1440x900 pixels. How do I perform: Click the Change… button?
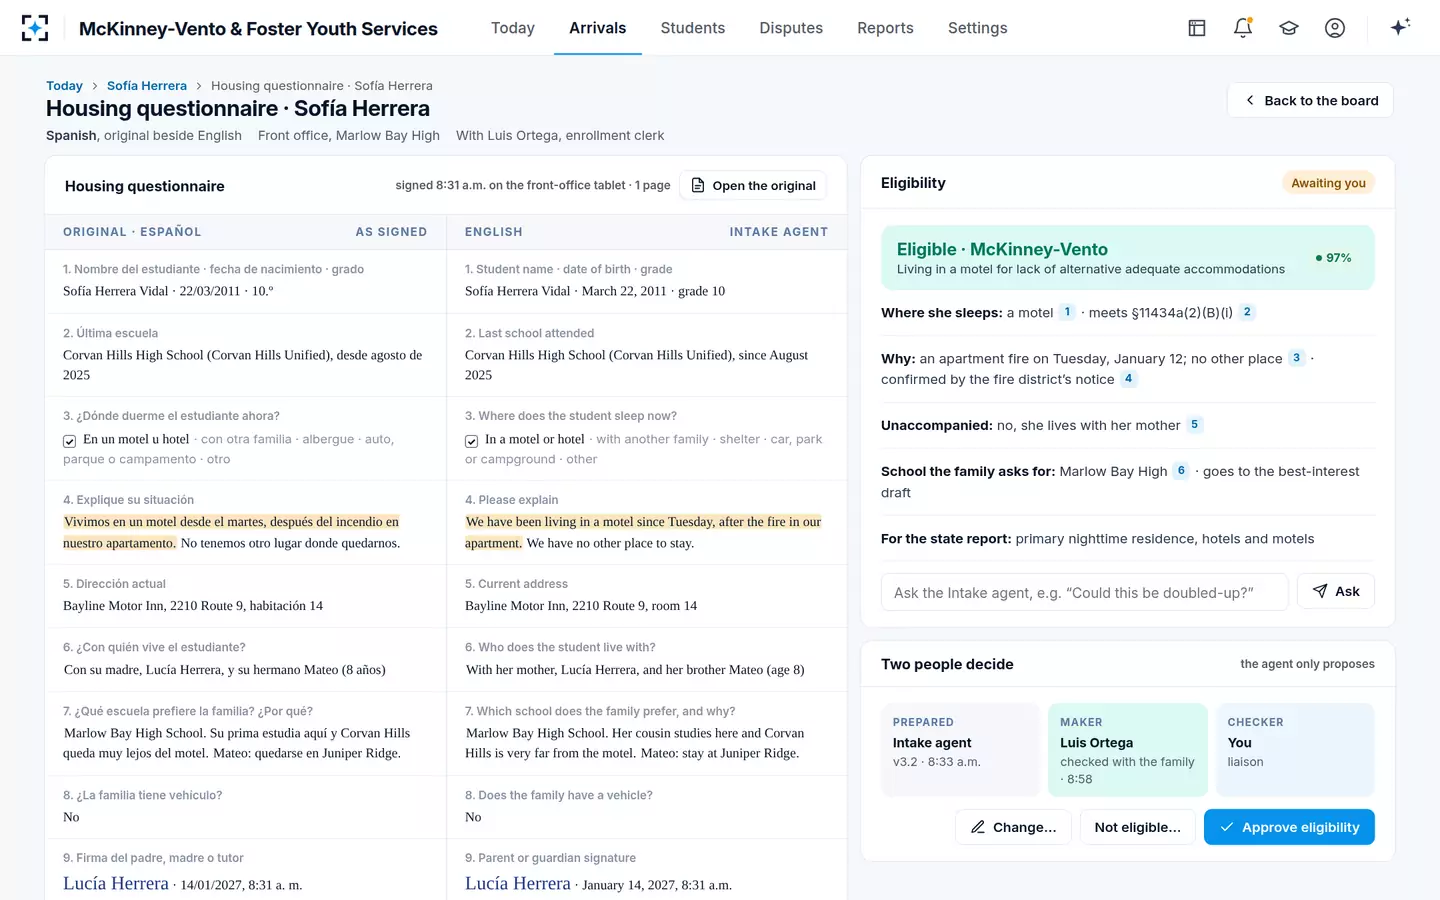1014,827
